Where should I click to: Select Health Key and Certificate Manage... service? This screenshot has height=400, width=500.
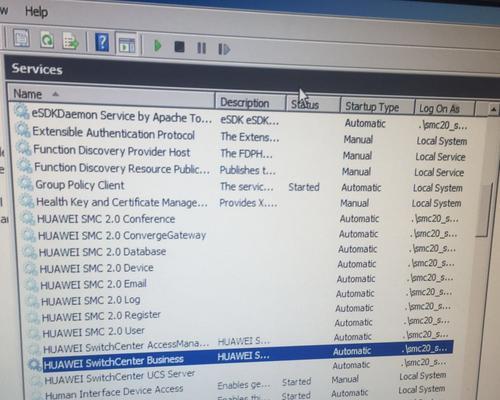pyautogui.click(x=122, y=202)
